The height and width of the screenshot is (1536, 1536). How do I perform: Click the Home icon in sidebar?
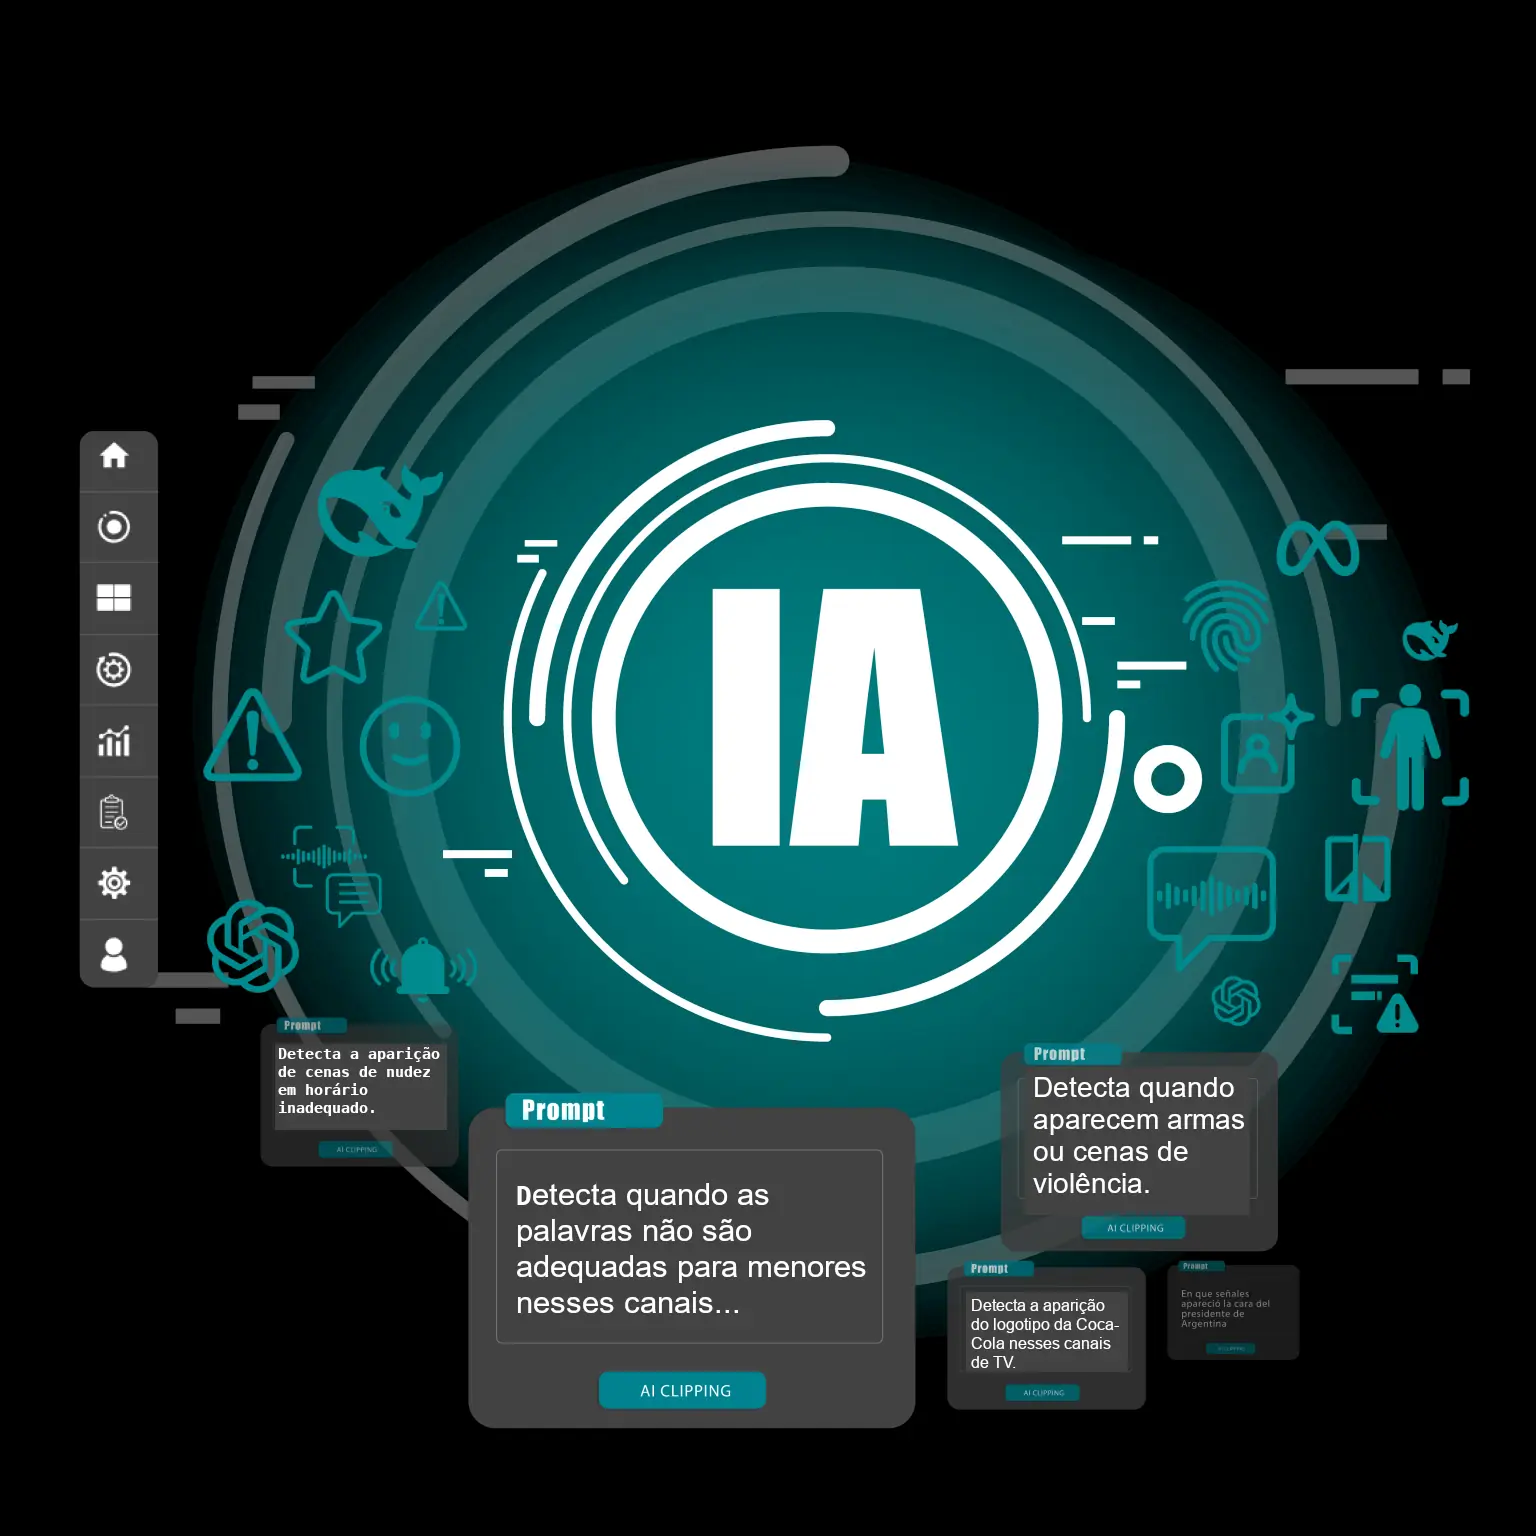114,456
